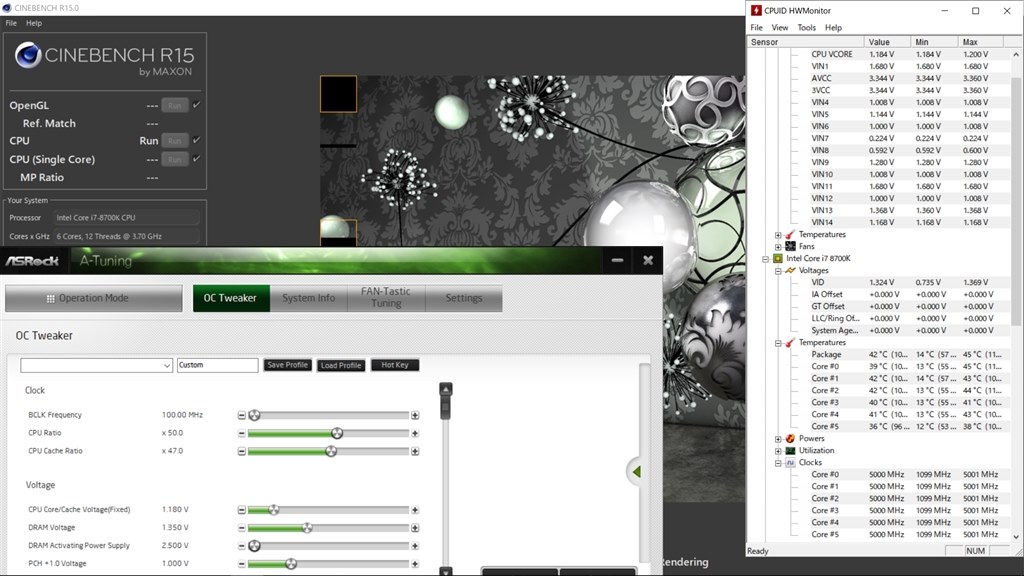Switch to the FAN-Tastic Tuning tab
Viewport: 1024px width, 576px height.
point(386,298)
